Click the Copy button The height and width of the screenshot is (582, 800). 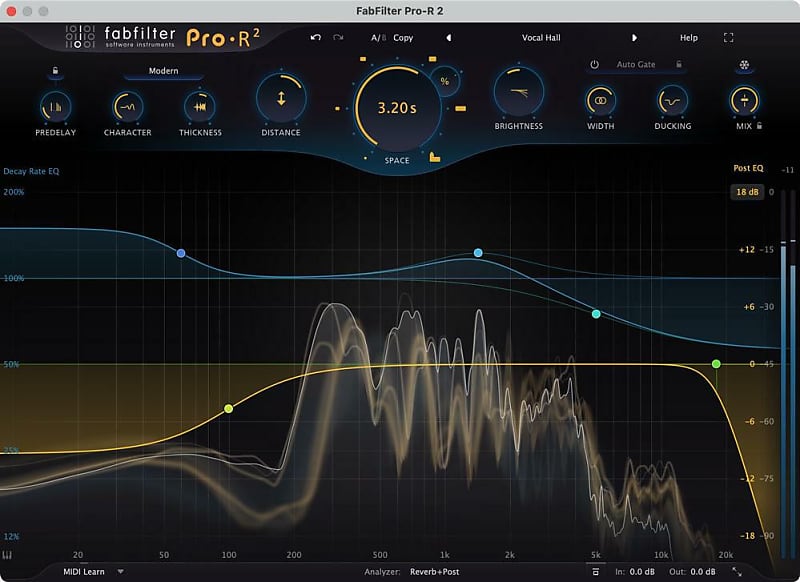[404, 37]
